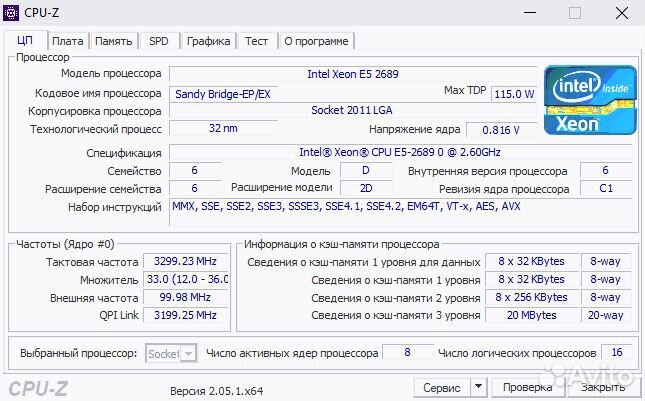The height and width of the screenshot is (401, 645).
Task: Select the SPD tab
Action: pyautogui.click(x=159, y=41)
